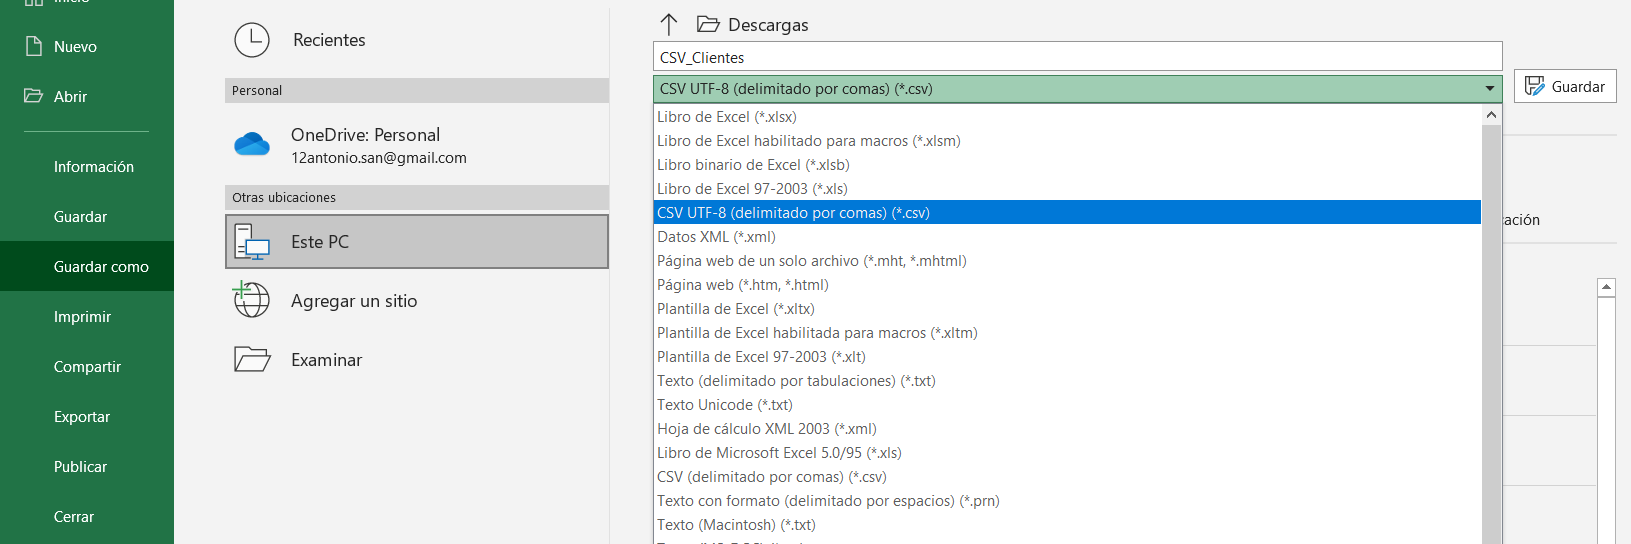Screen dimensions: 1631x544
Task: Choose Texto (Macintosh) (*.txt)
Action: coord(1067,525)
